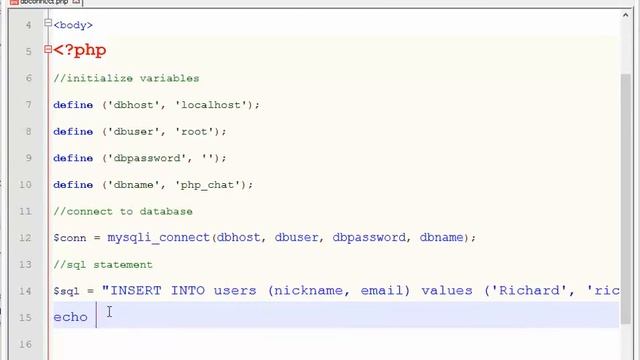Collapse the body tag fold marker
Screen dimensions: 640x360
pyautogui.click(x=48, y=23)
